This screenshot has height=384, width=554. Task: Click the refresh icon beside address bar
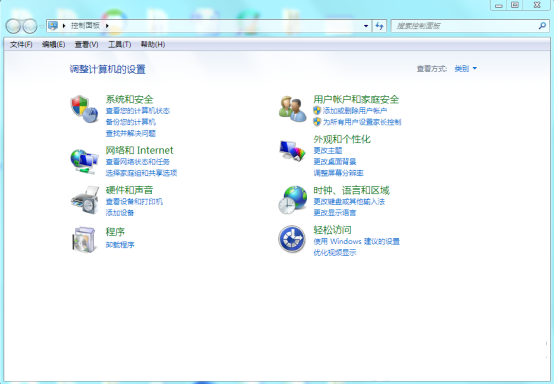pos(379,26)
